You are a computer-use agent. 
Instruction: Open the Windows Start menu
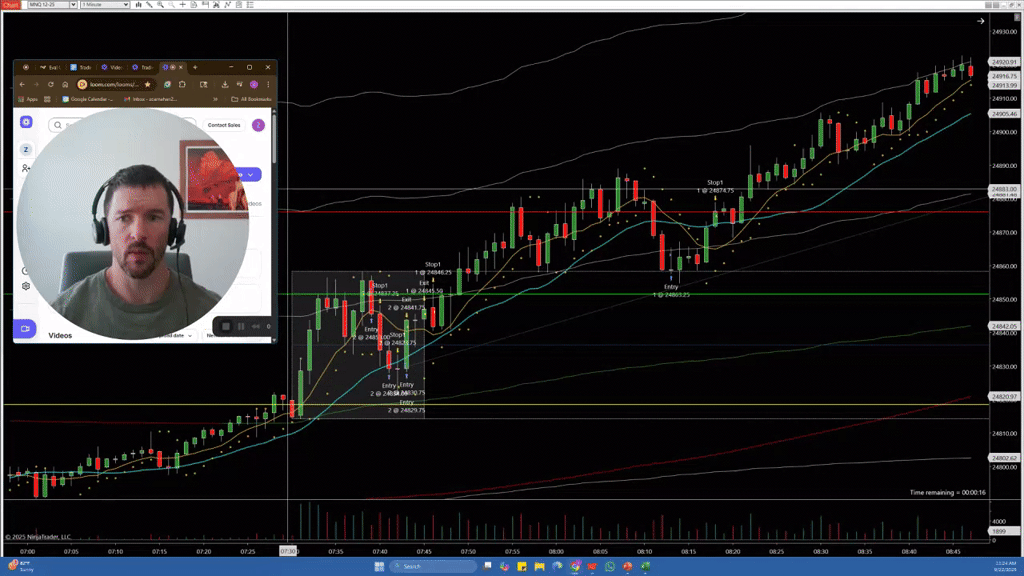pyautogui.click(x=379, y=566)
